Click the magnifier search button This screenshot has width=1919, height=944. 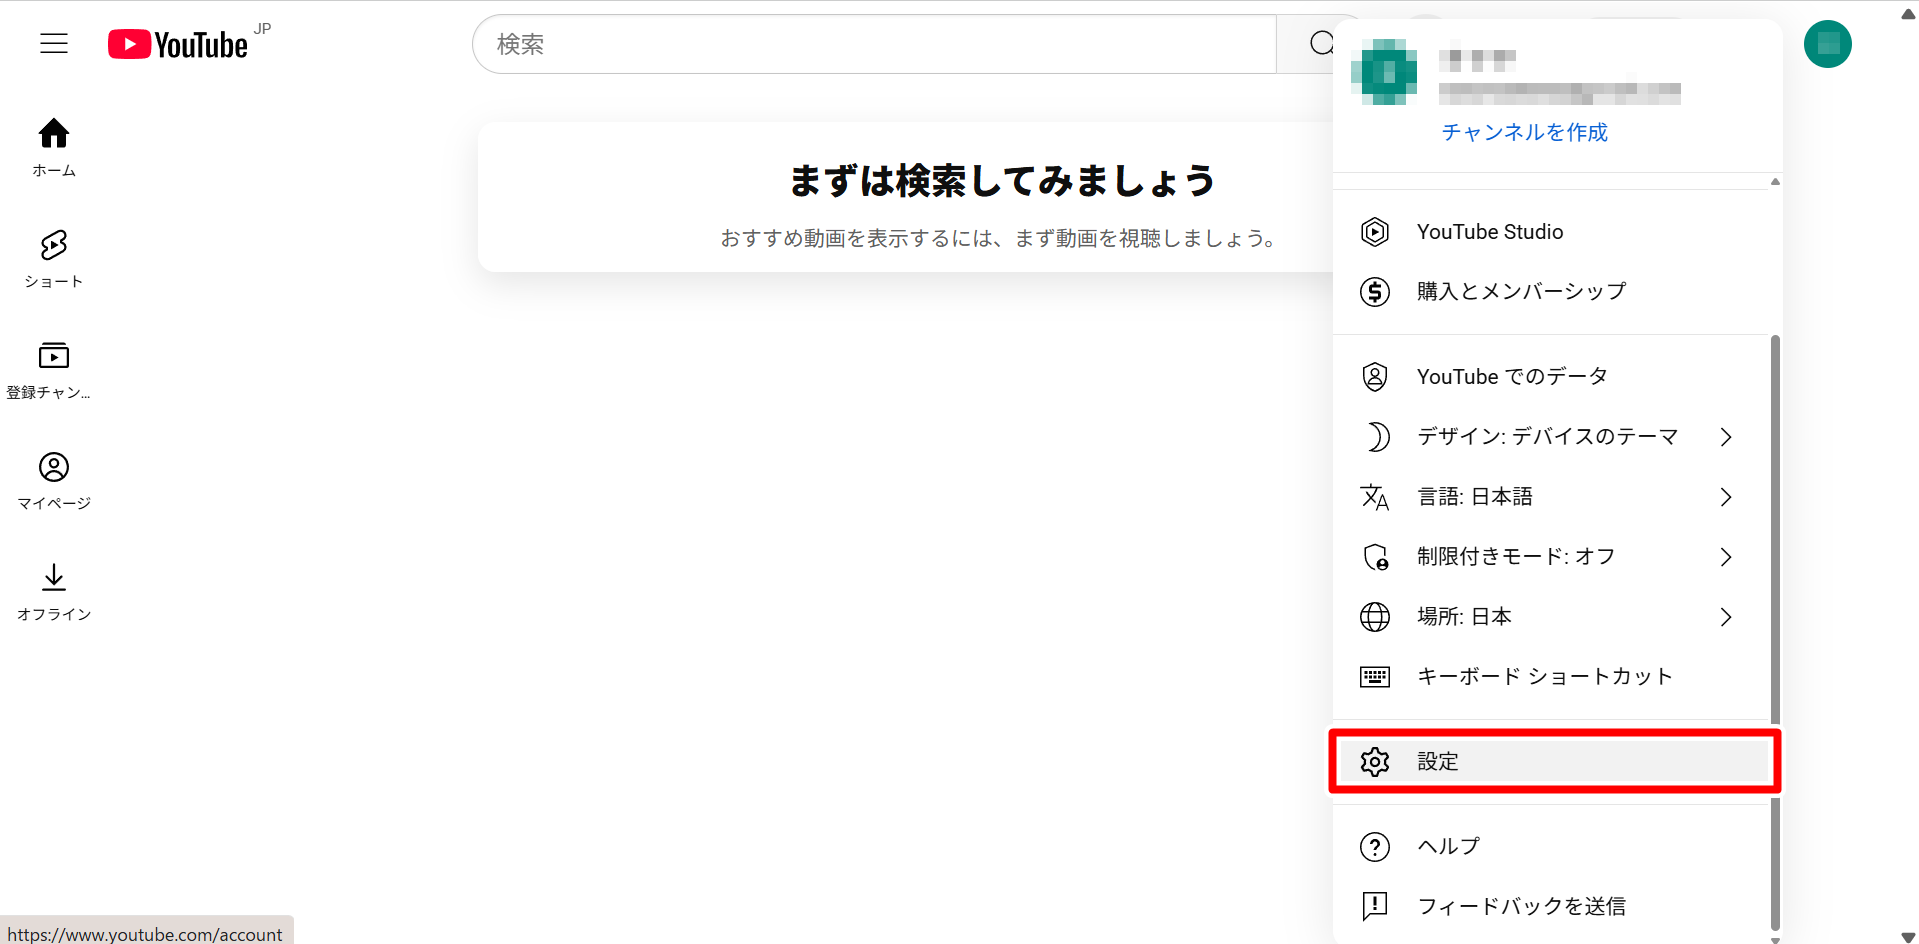1319,44
